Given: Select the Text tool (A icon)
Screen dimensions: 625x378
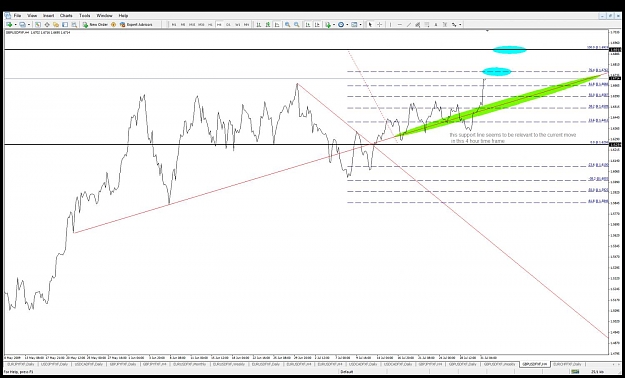Looking at the screenshot, I should (x=436, y=25).
